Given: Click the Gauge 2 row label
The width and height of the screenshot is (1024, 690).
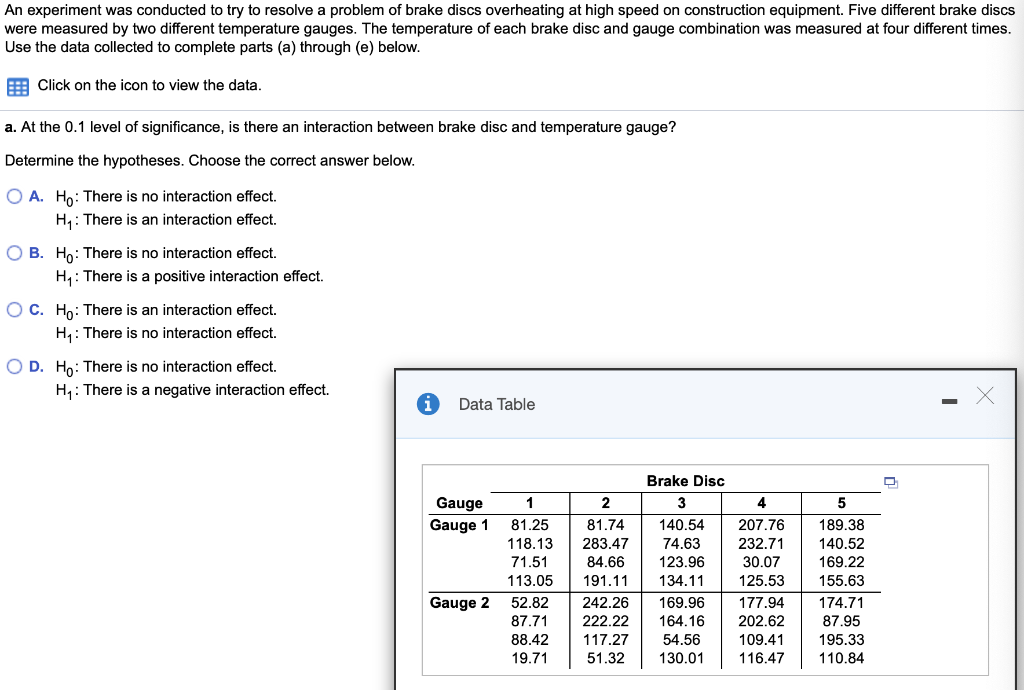Looking at the screenshot, I should click(x=459, y=602).
